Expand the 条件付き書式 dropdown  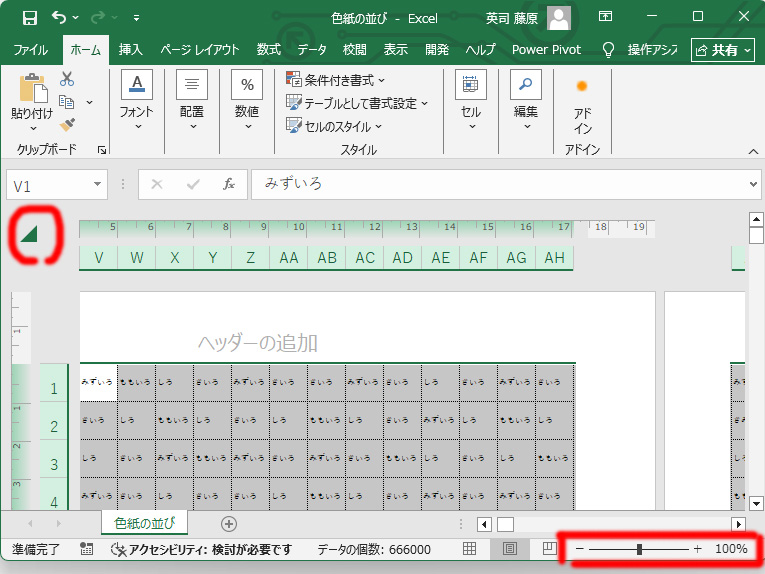click(337, 79)
